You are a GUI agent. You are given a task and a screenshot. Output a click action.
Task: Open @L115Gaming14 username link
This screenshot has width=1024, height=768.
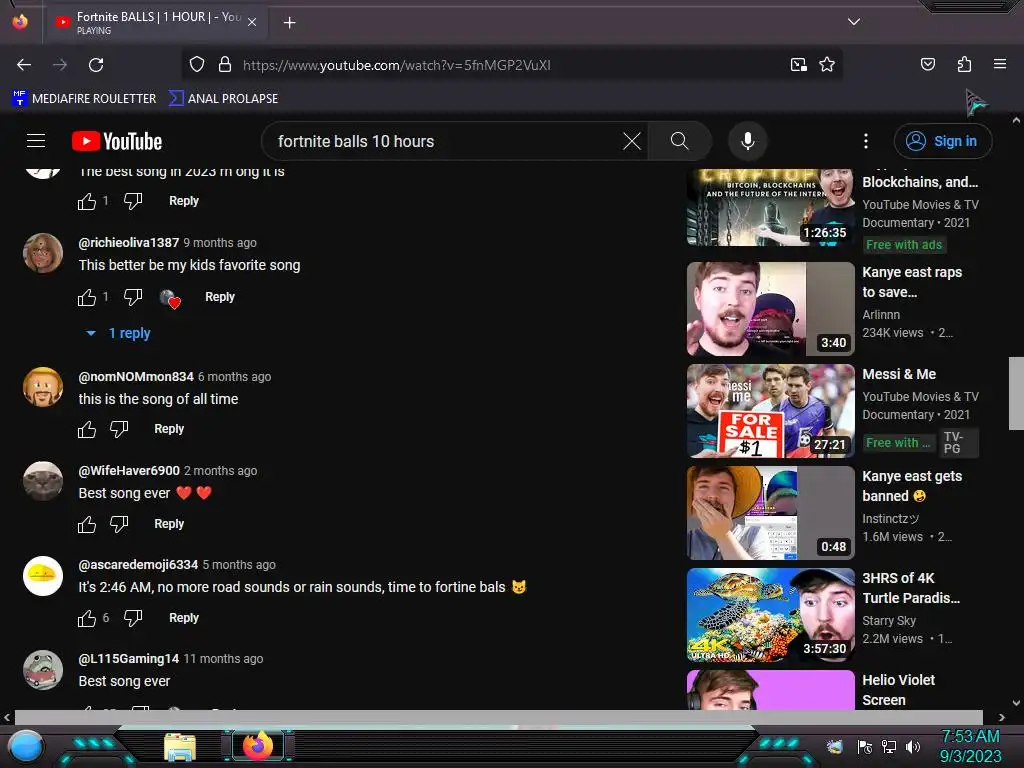pyautogui.click(x=129, y=658)
